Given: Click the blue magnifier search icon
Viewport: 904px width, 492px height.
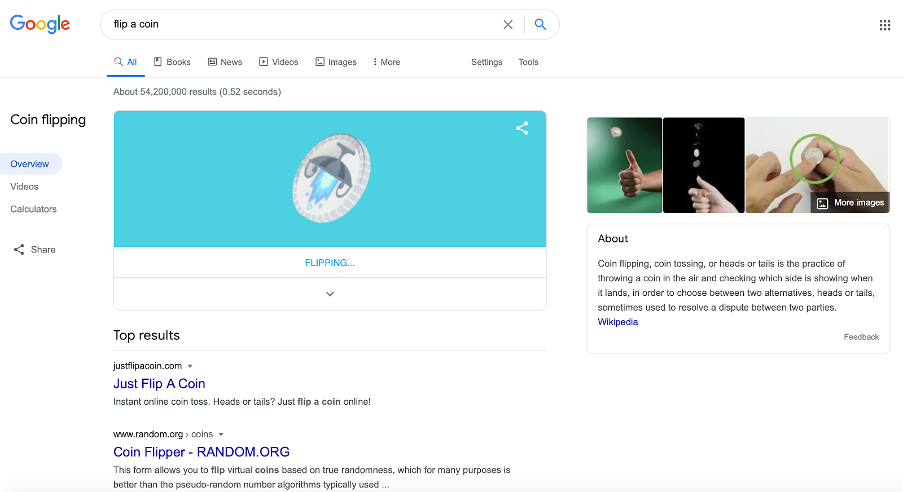Looking at the screenshot, I should (x=540, y=24).
